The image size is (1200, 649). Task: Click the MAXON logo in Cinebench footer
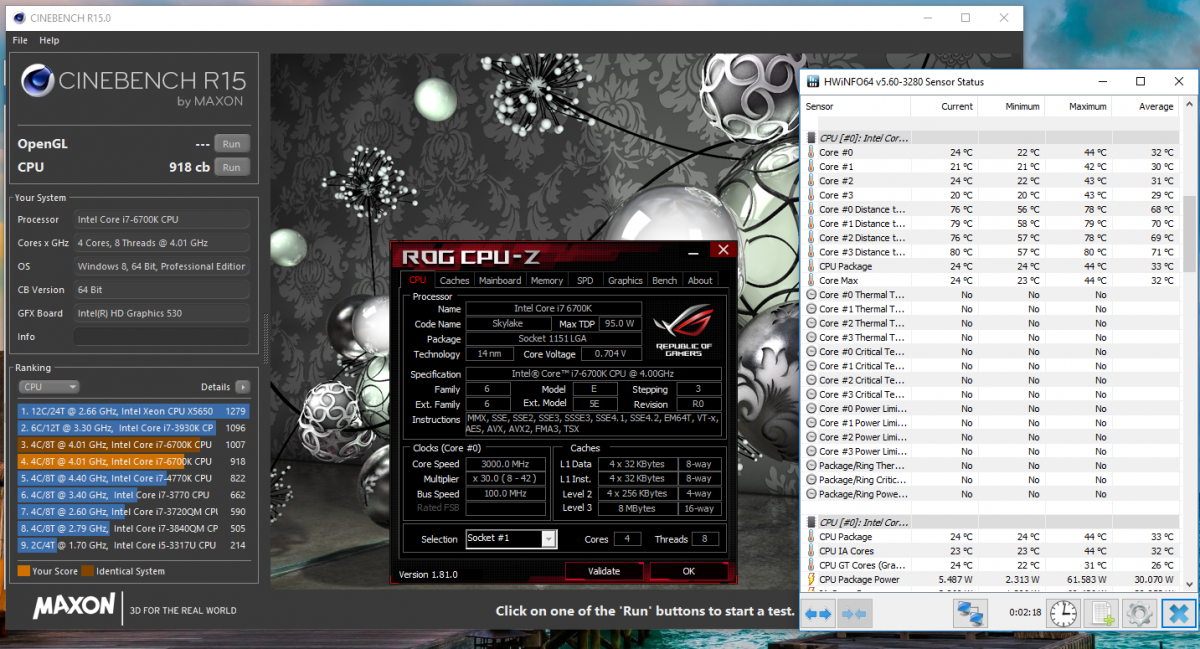73,607
